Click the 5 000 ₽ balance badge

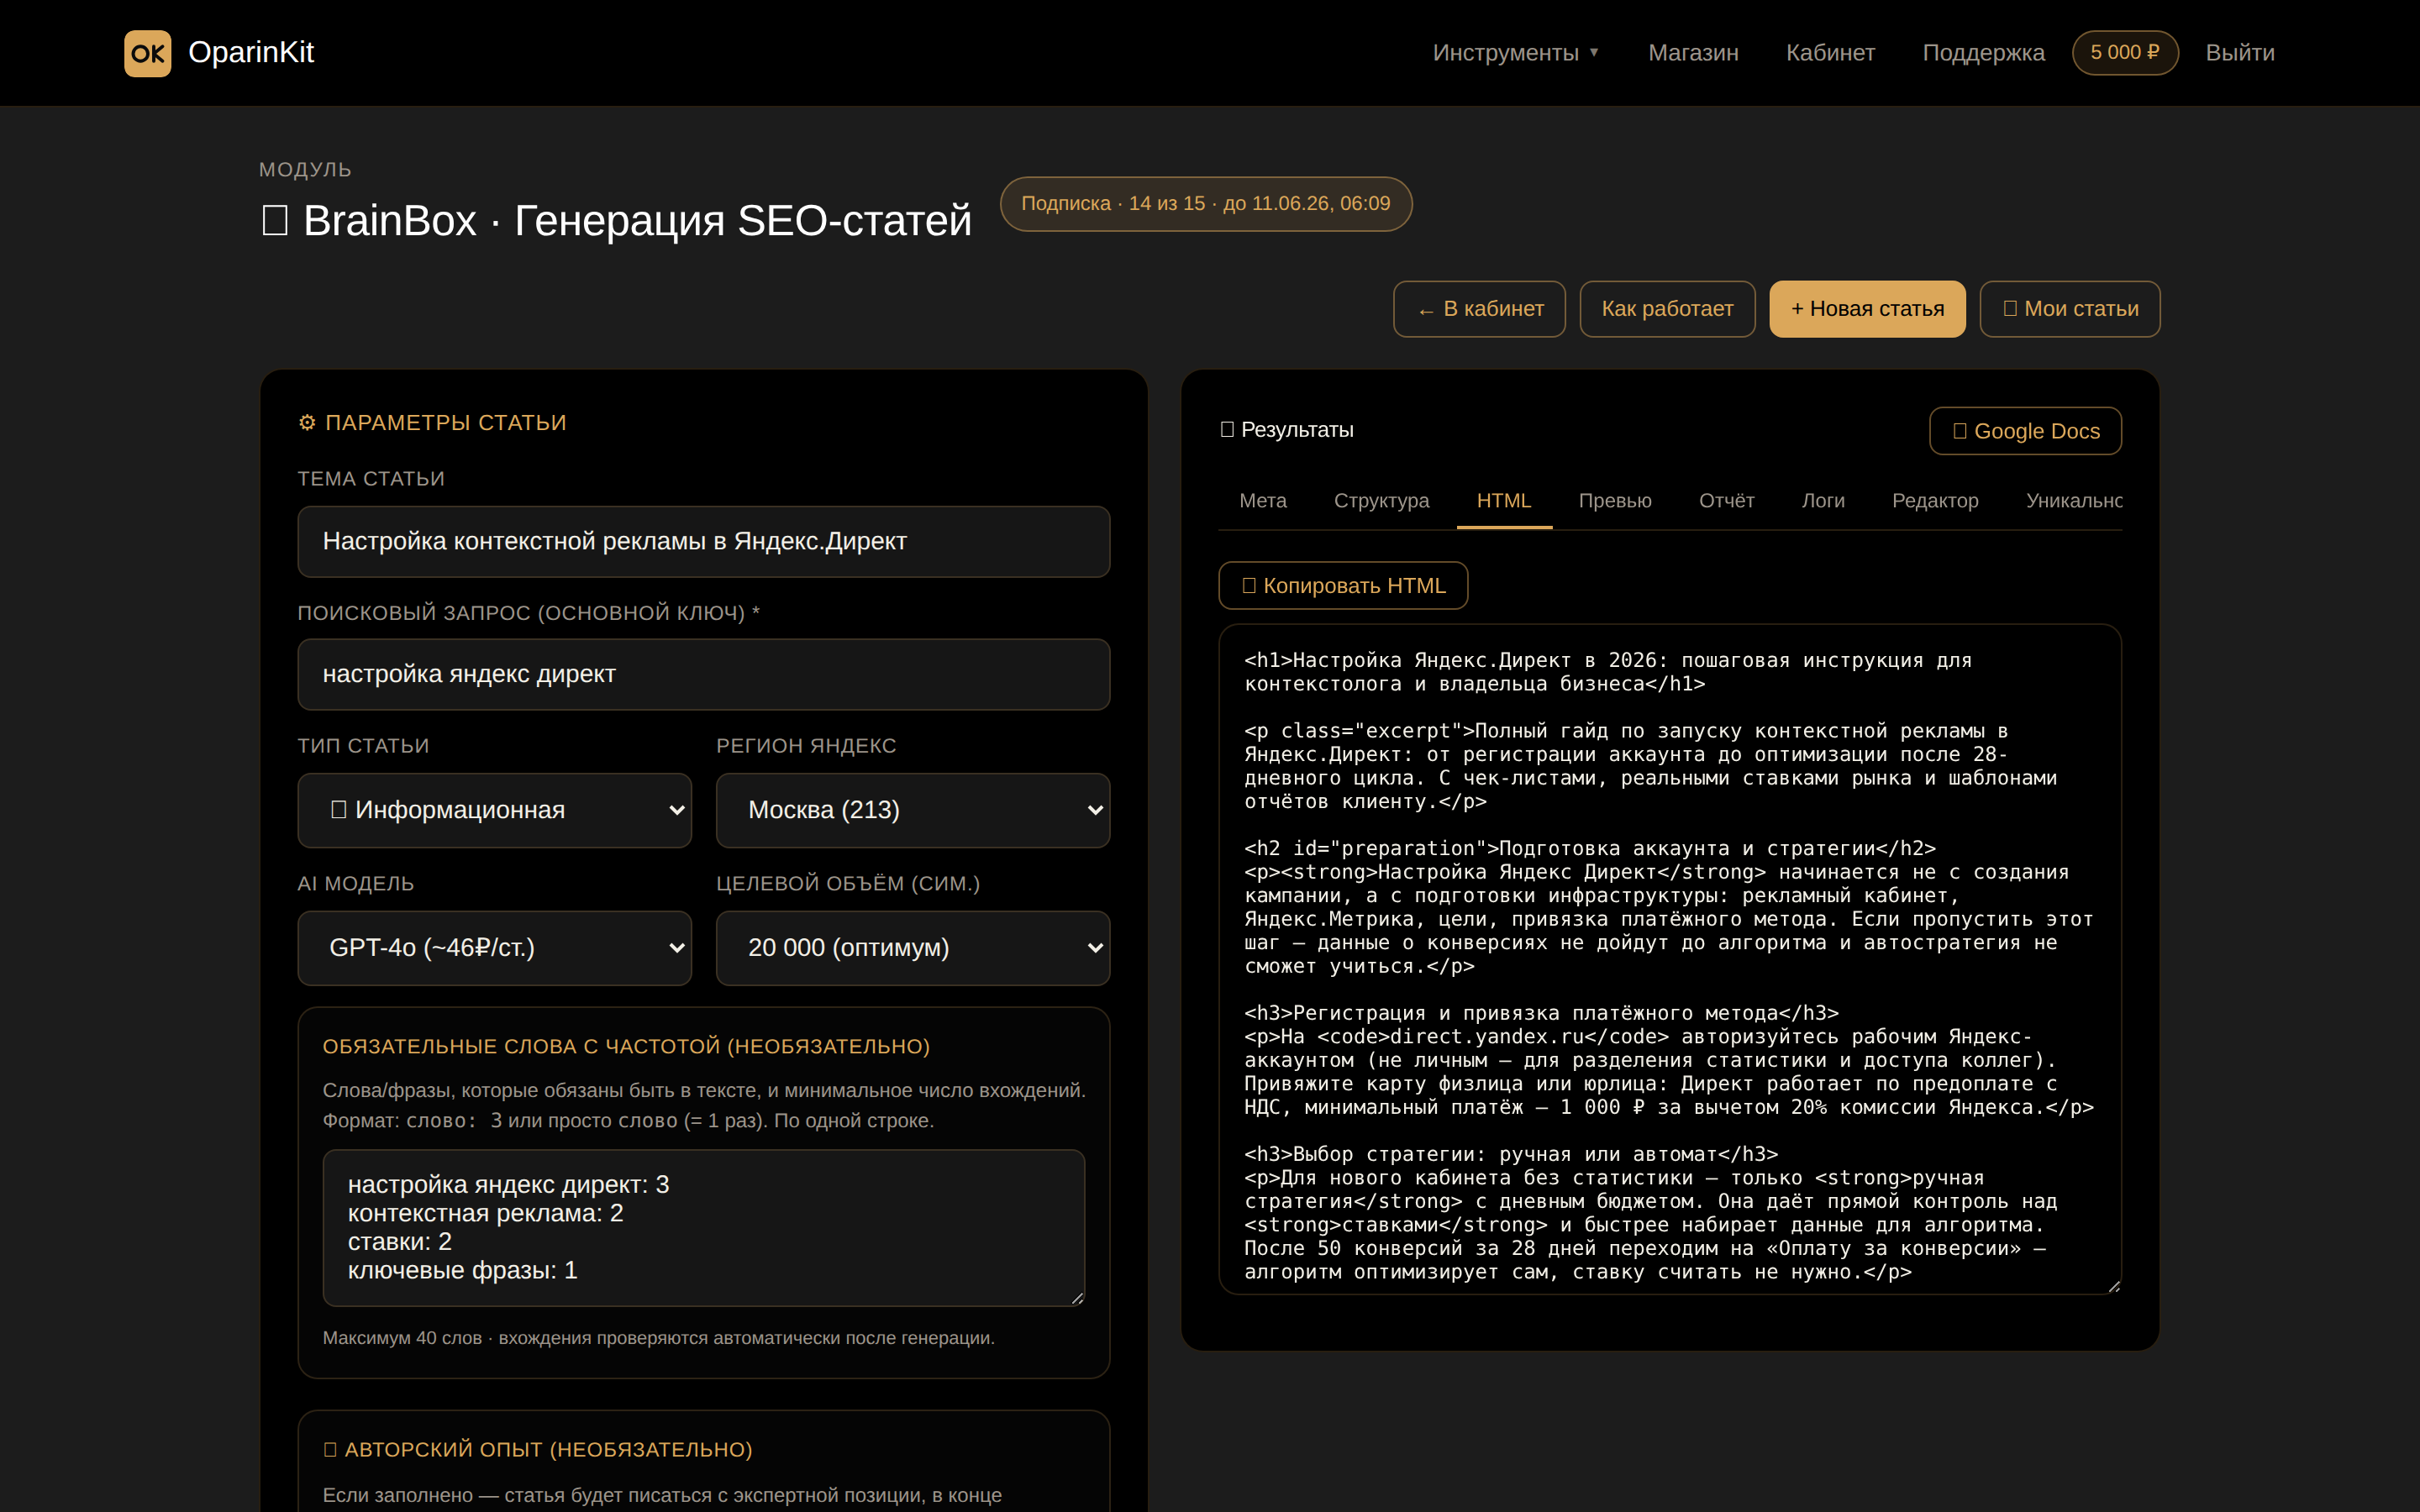pyautogui.click(x=2125, y=53)
